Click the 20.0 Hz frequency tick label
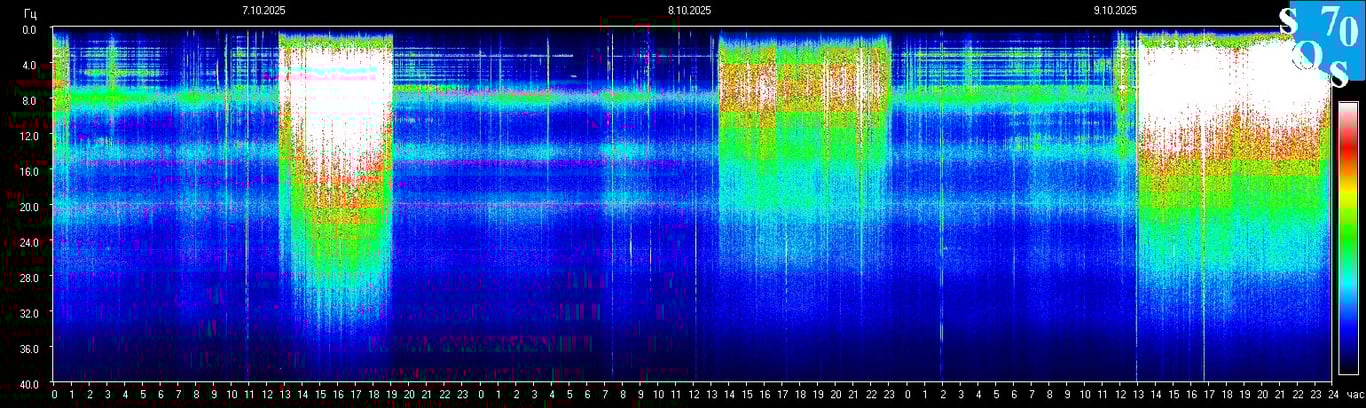The image size is (1366, 408). tap(29, 207)
